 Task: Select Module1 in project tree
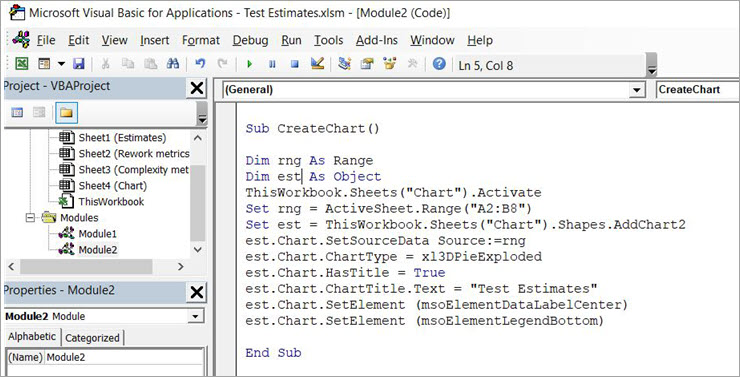[98, 234]
